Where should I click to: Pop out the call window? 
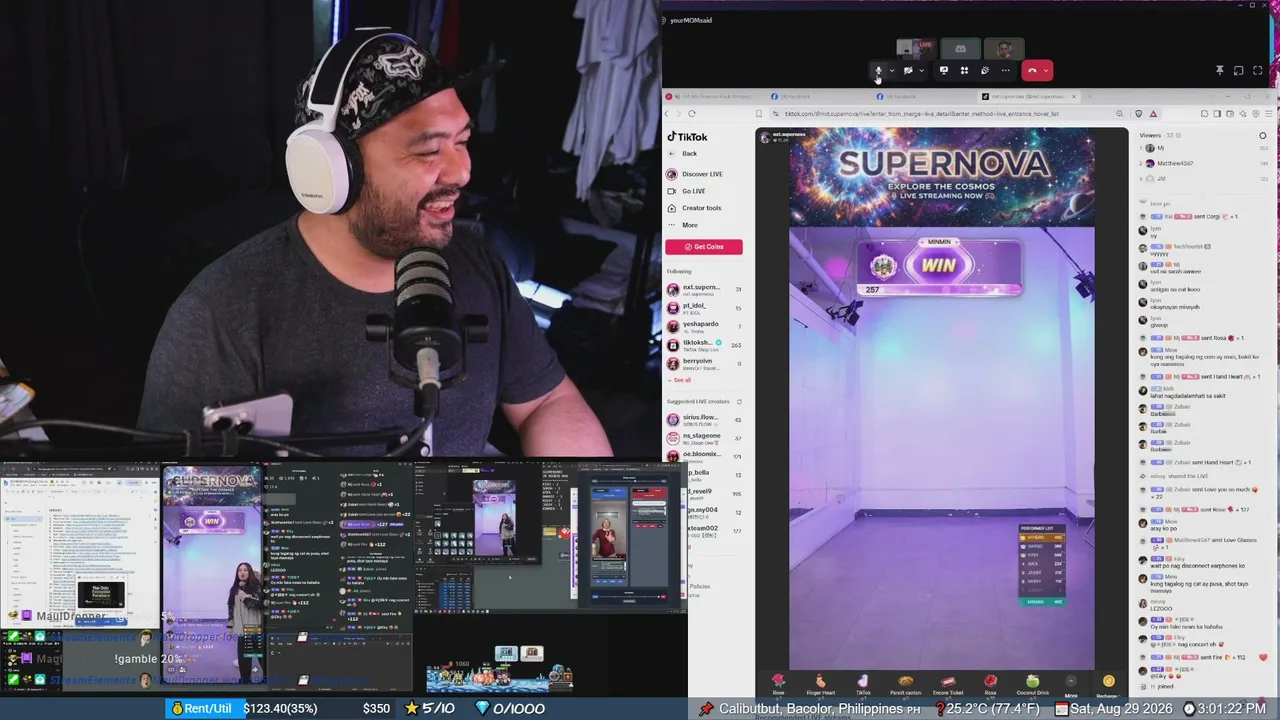coord(1238,71)
